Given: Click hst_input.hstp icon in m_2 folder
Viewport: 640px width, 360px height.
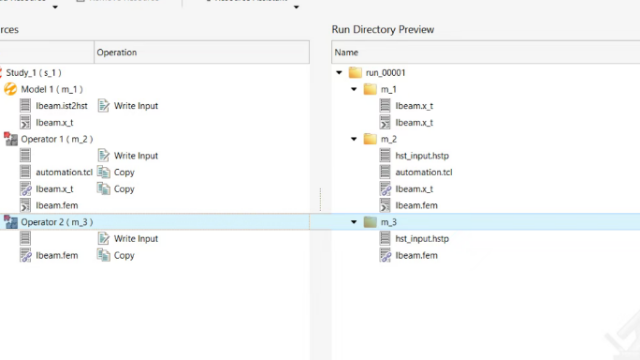Looking at the screenshot, I should point(385,156).
